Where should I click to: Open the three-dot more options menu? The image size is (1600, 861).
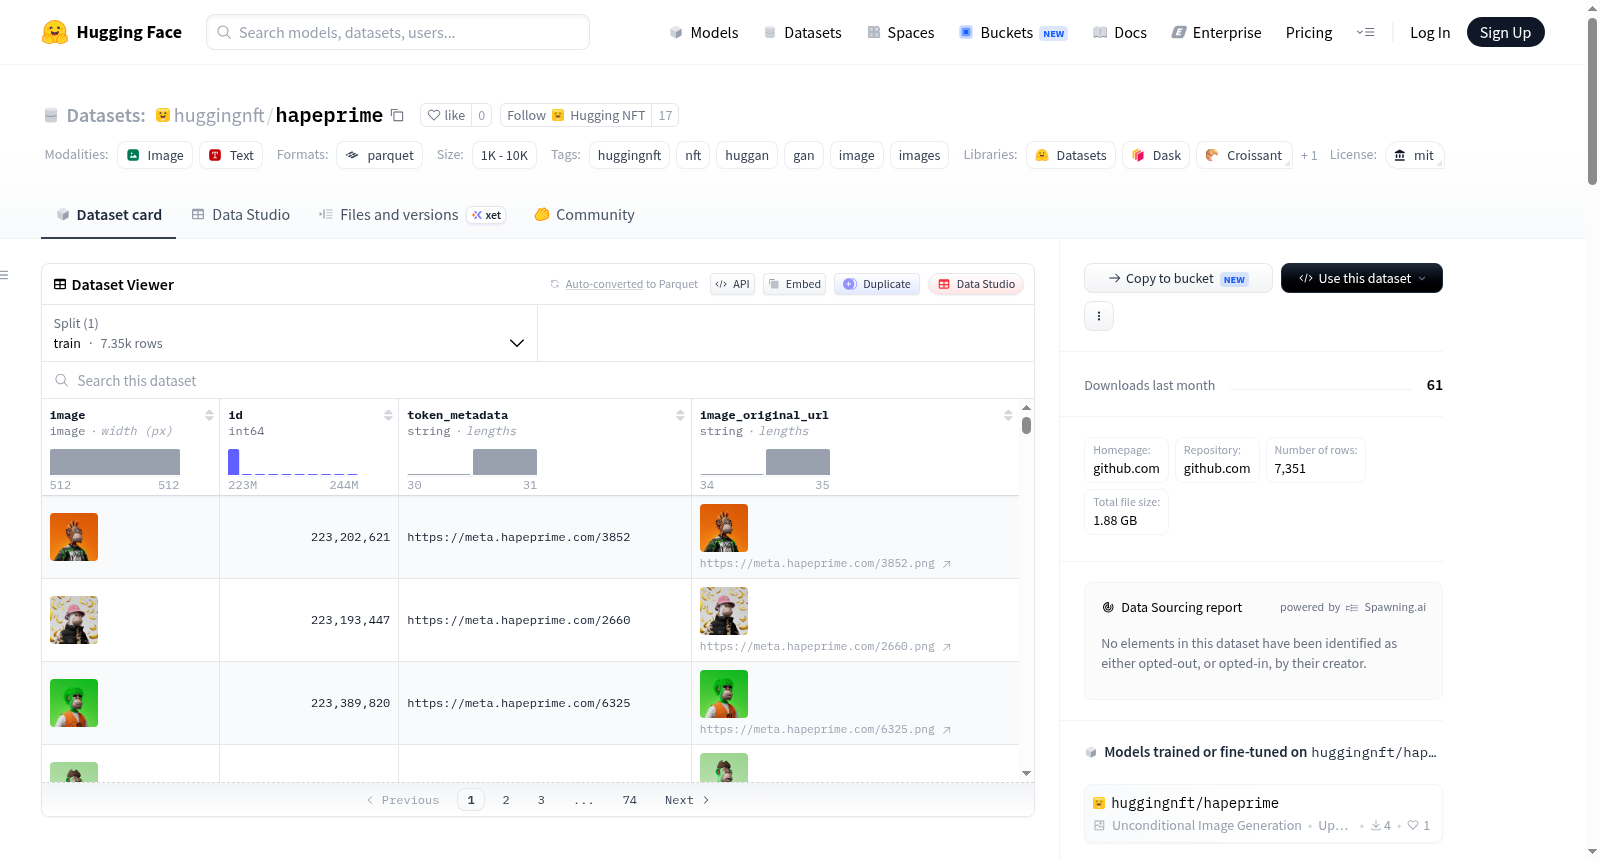tap(1099, 316)
